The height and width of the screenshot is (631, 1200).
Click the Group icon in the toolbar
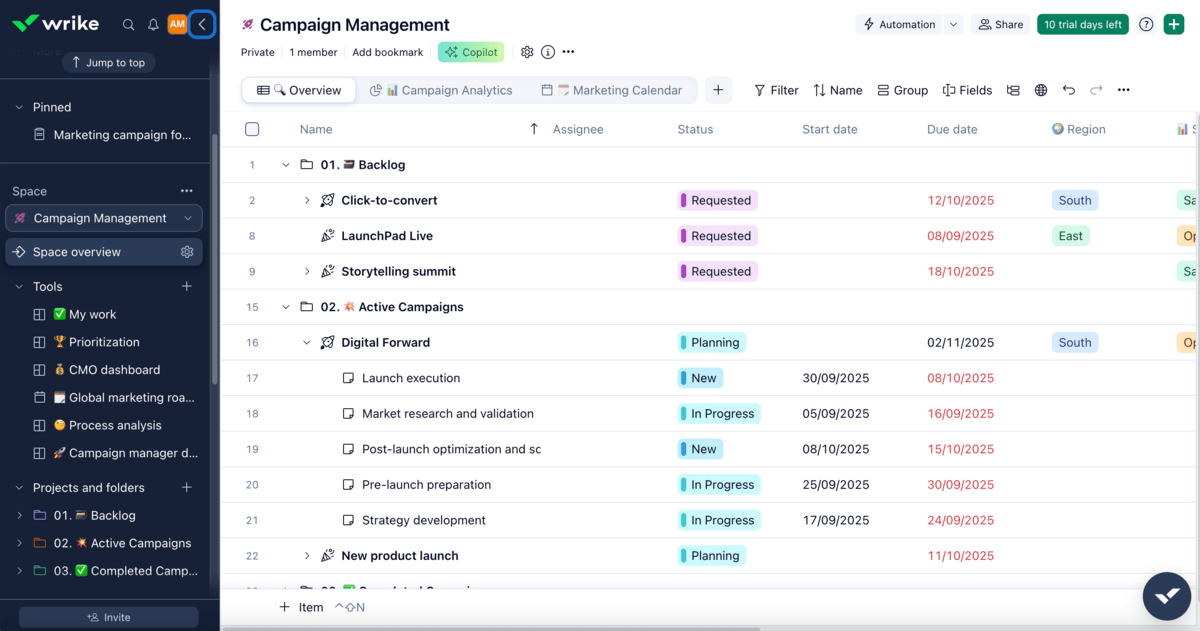tap(901, 90)
